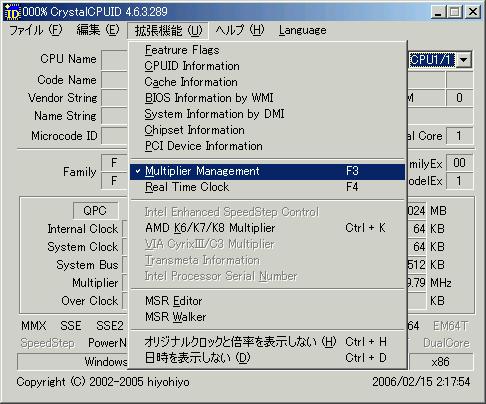Screen dimensions: 486x404
Task: Click the EM64T feature label
Action: tap(451, 326)
